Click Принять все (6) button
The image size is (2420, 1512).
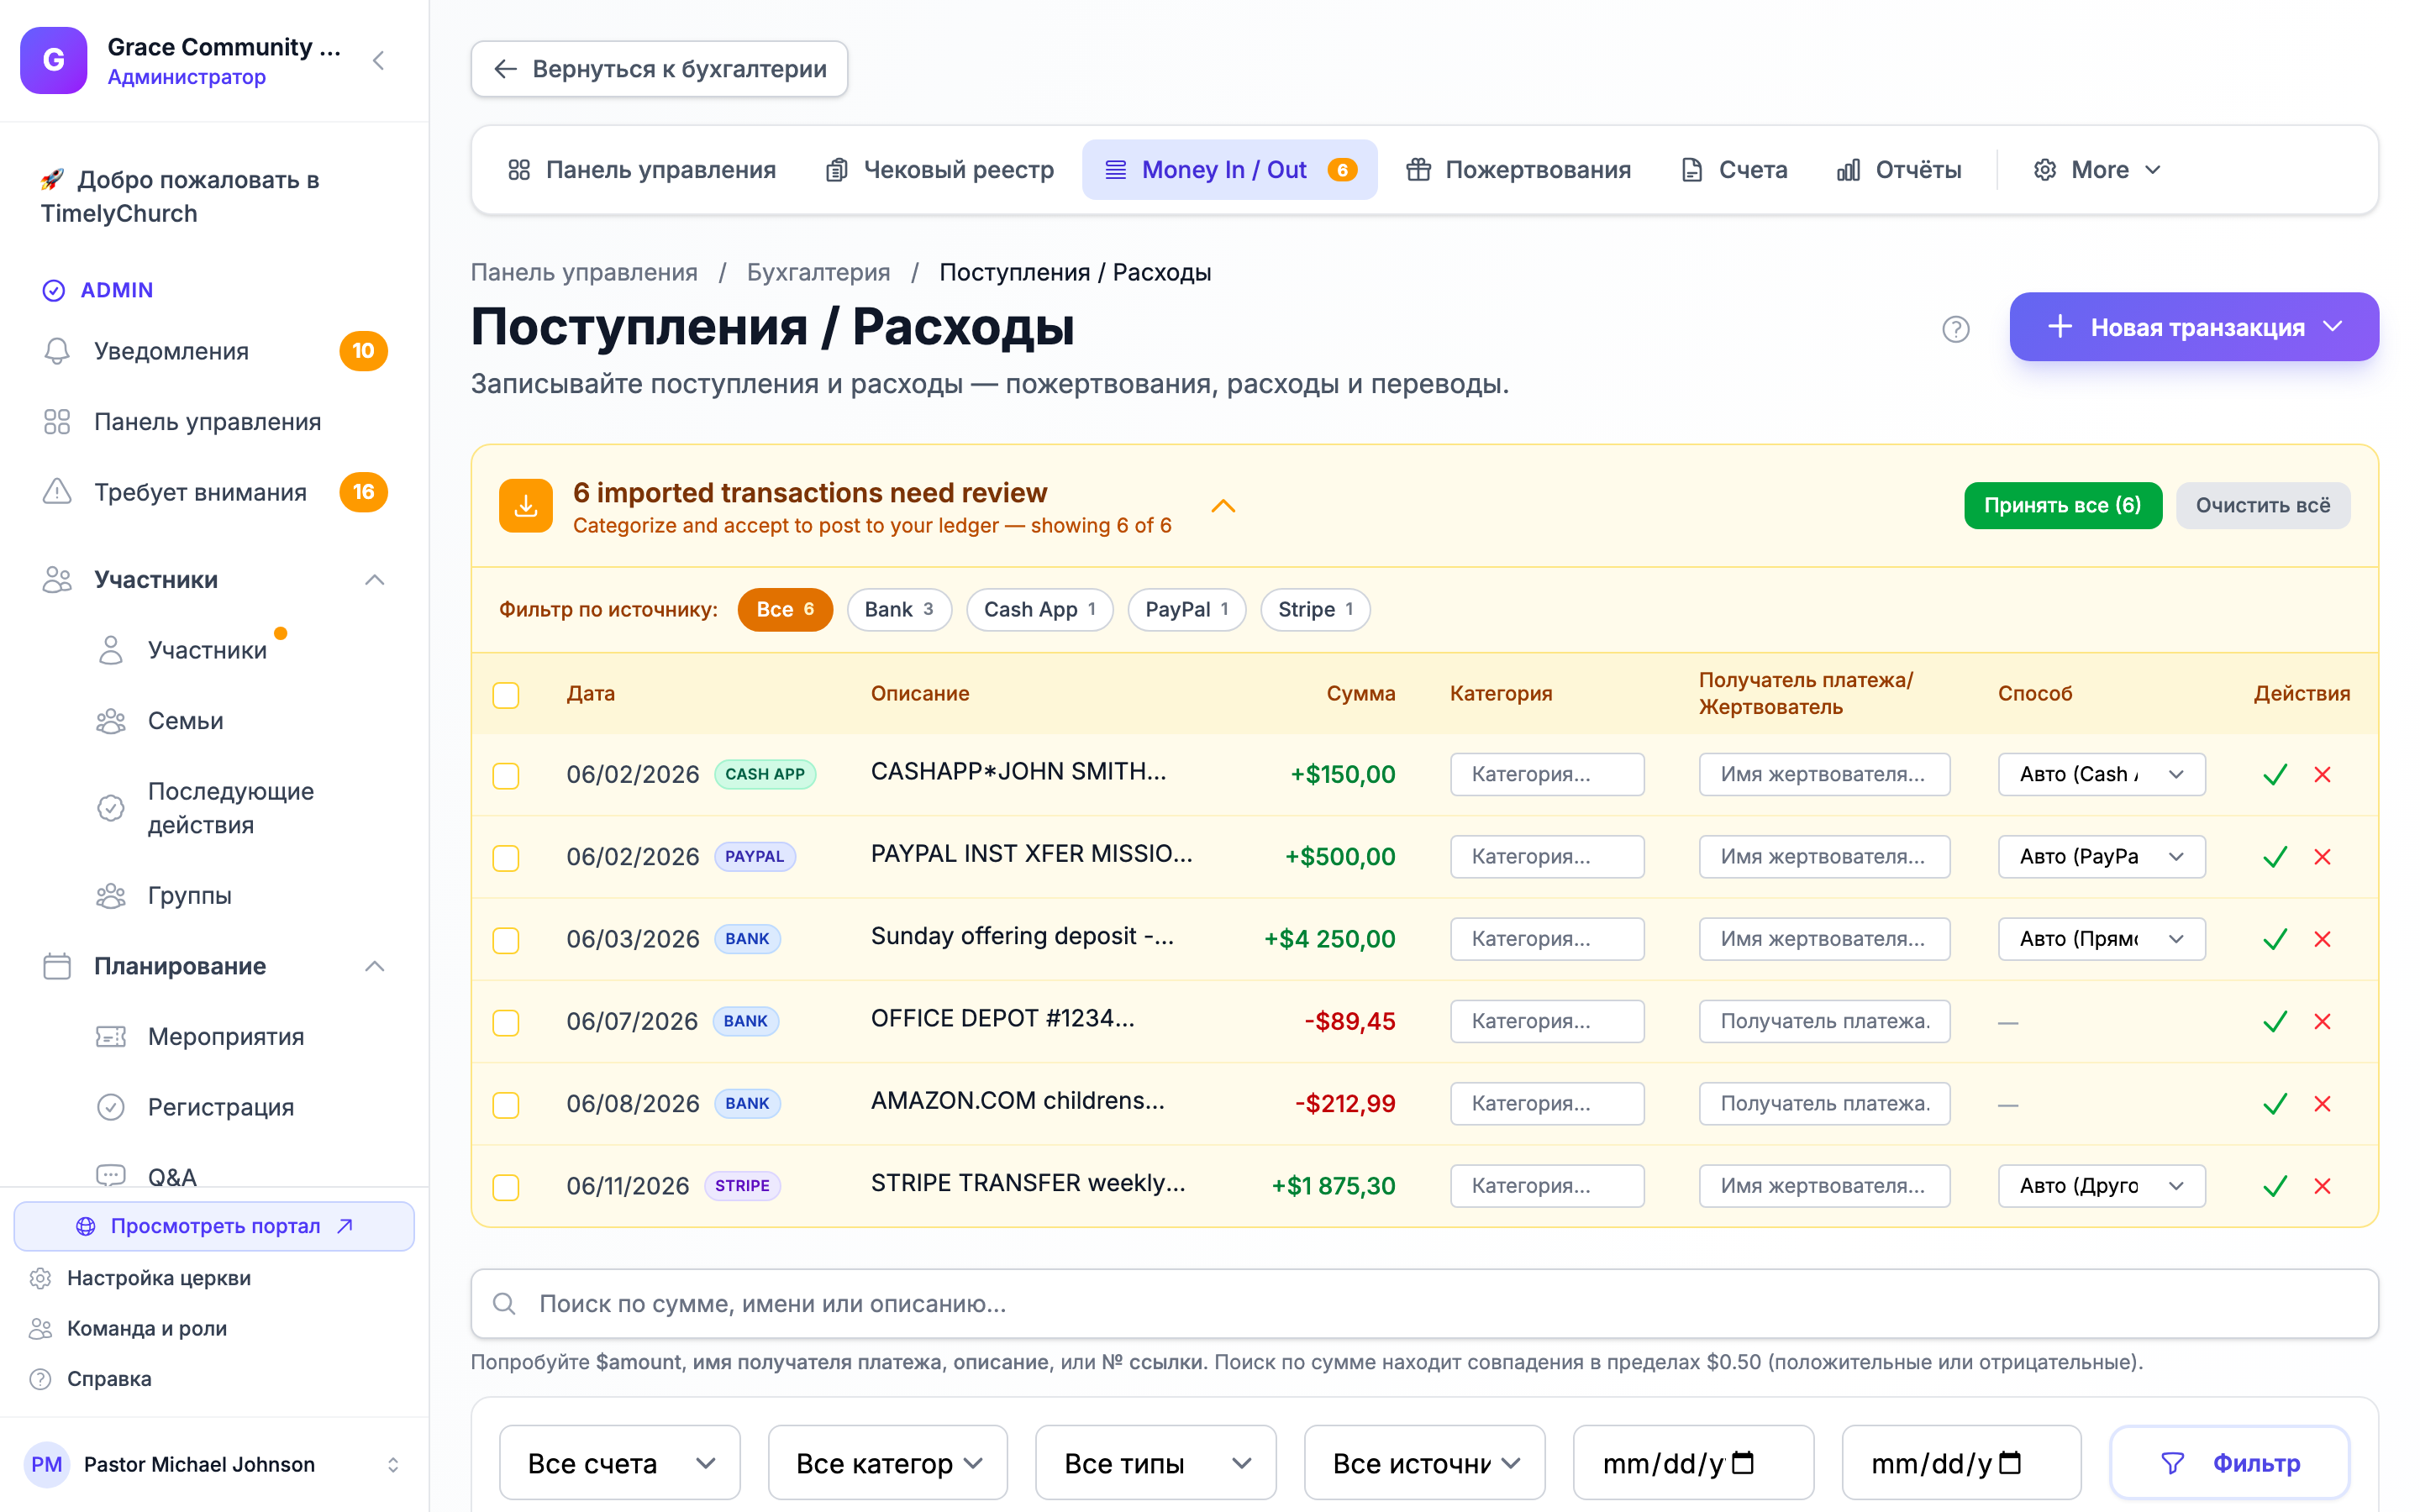point(2062,506)
